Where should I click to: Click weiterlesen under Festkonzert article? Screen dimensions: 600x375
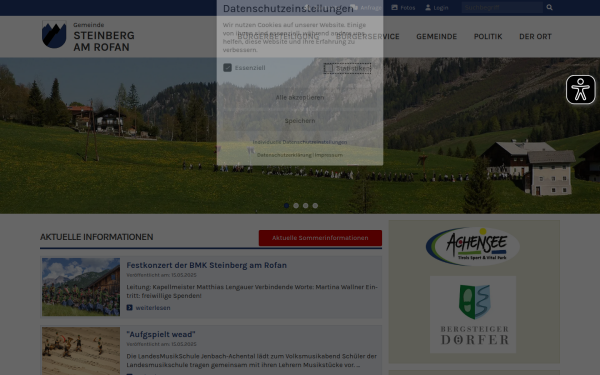tap(153, 308)
